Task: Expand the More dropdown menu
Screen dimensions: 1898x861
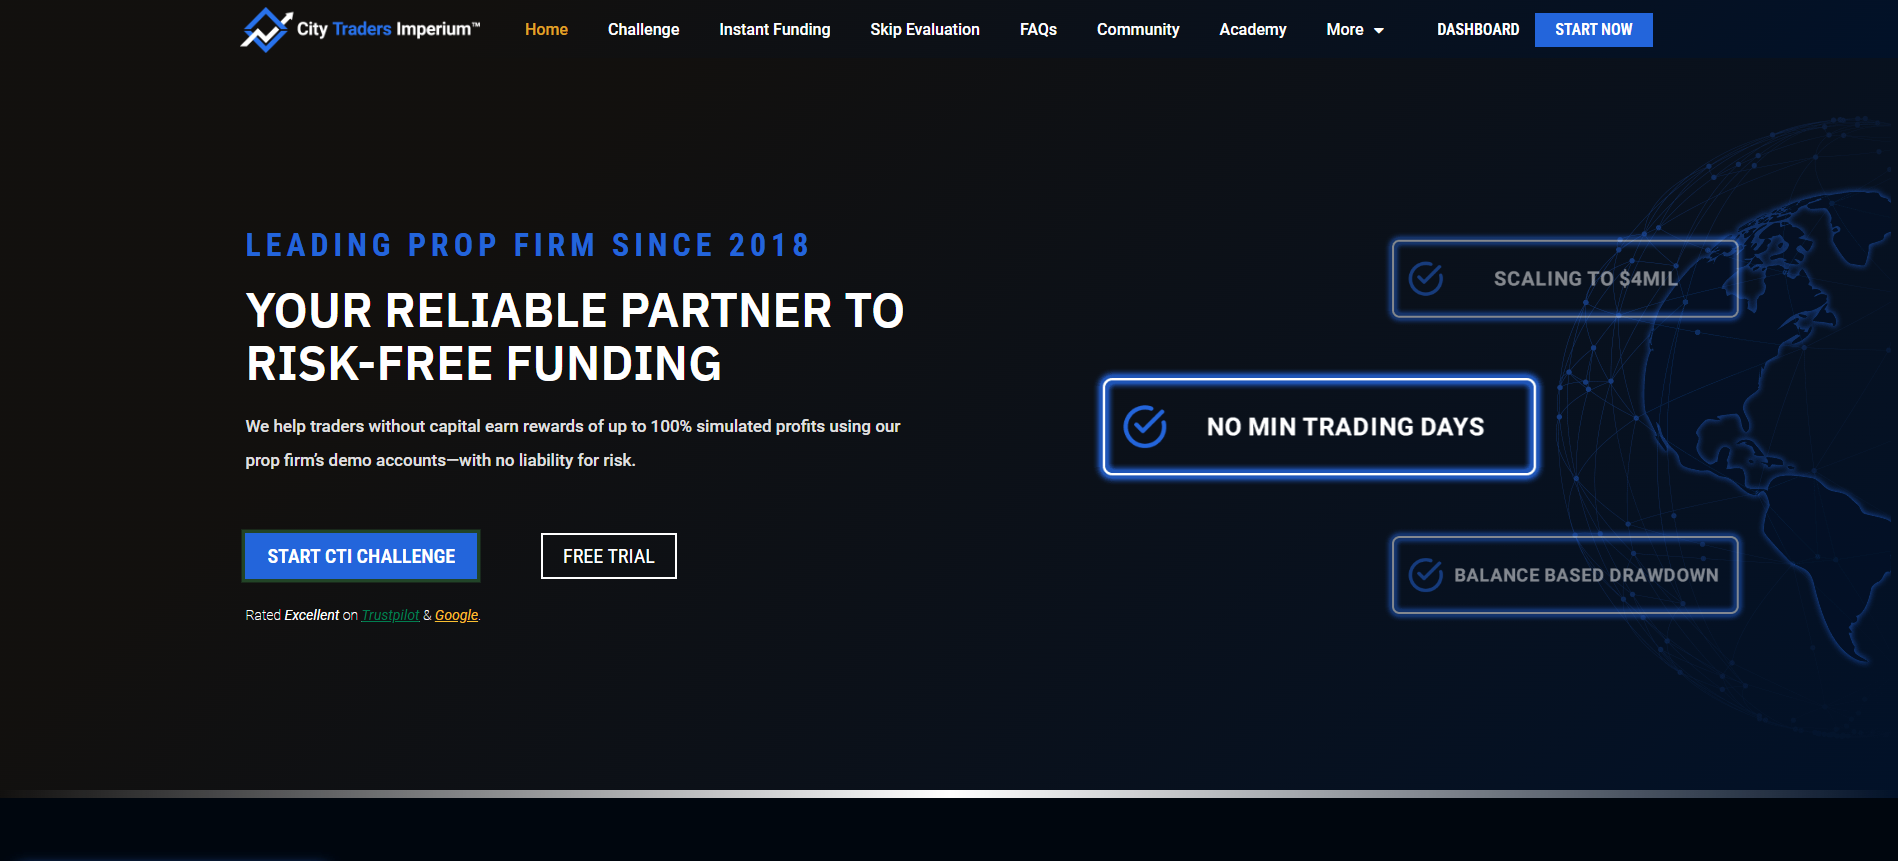Action: point(1355,30)
